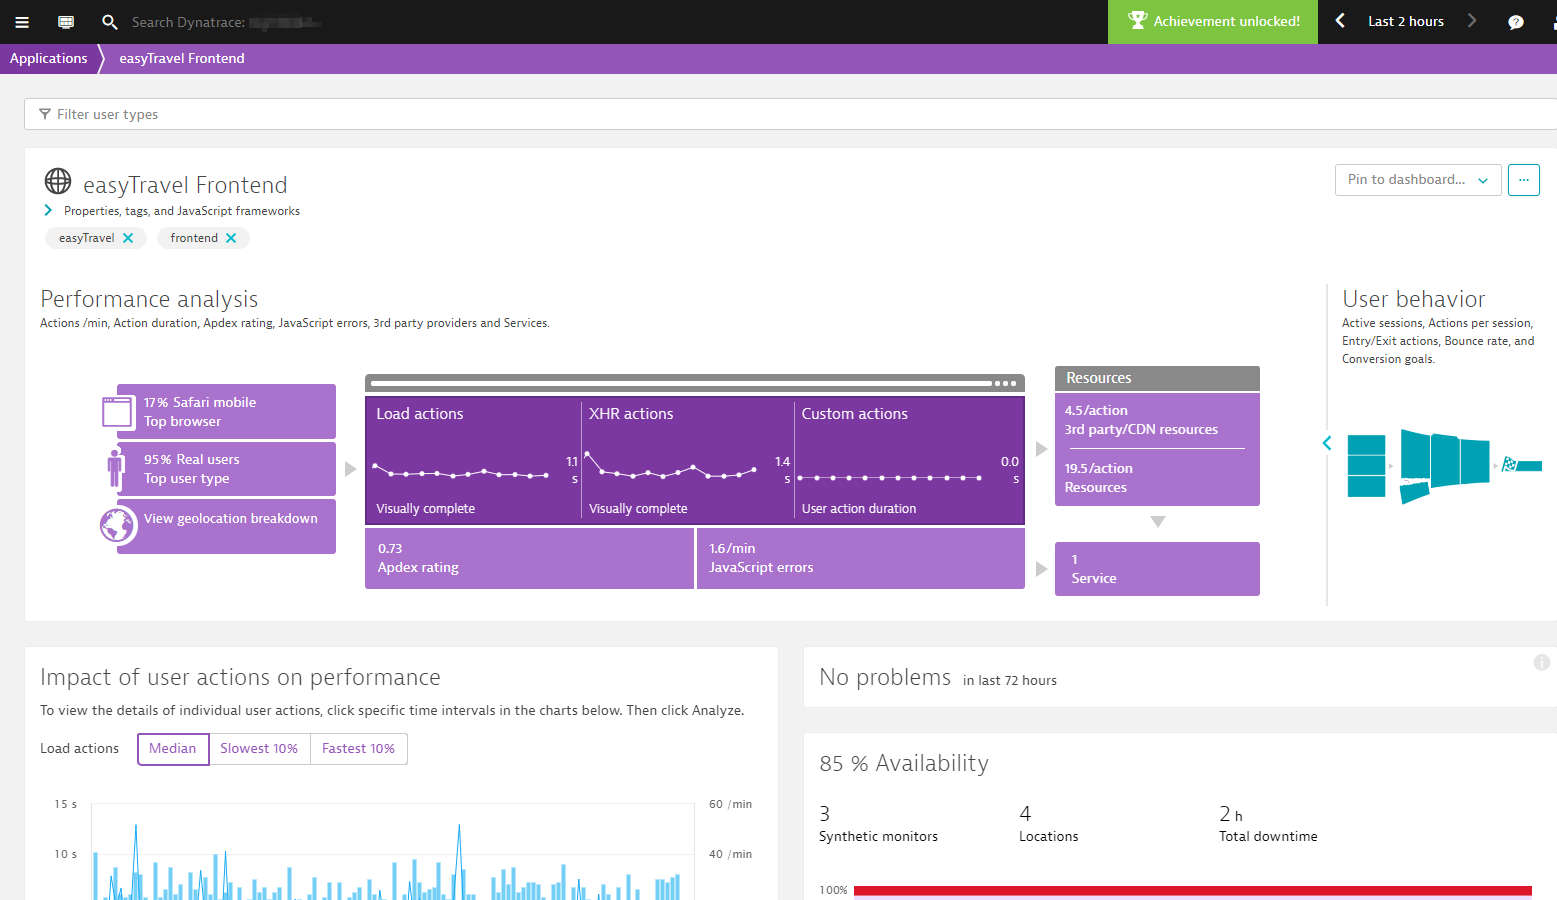1557x900 pixels.
Task: Open the help chat bubble icon
Action: 1516,22
